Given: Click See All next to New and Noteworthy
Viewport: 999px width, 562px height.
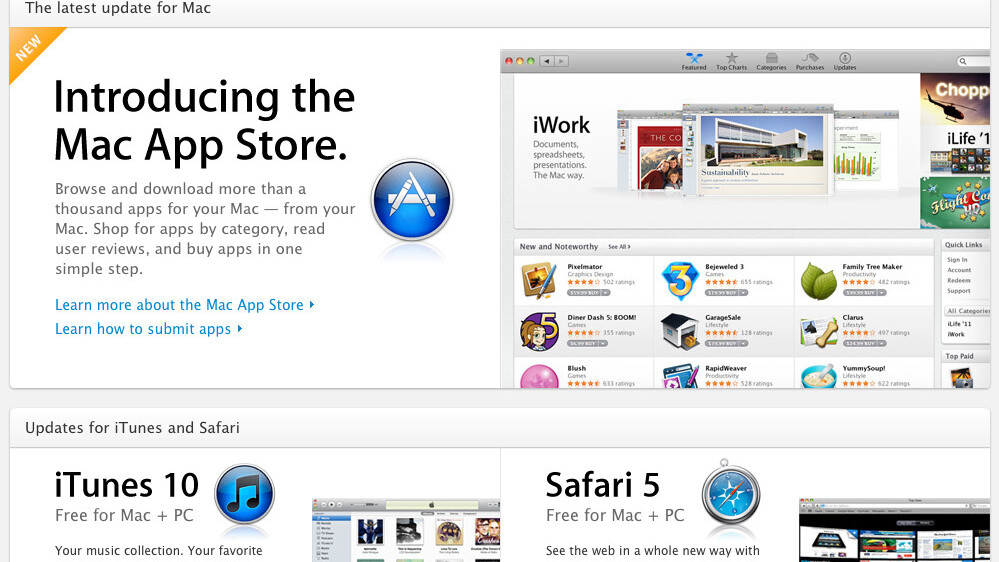Looking at the screenshot, I should (x=618, y=246).
